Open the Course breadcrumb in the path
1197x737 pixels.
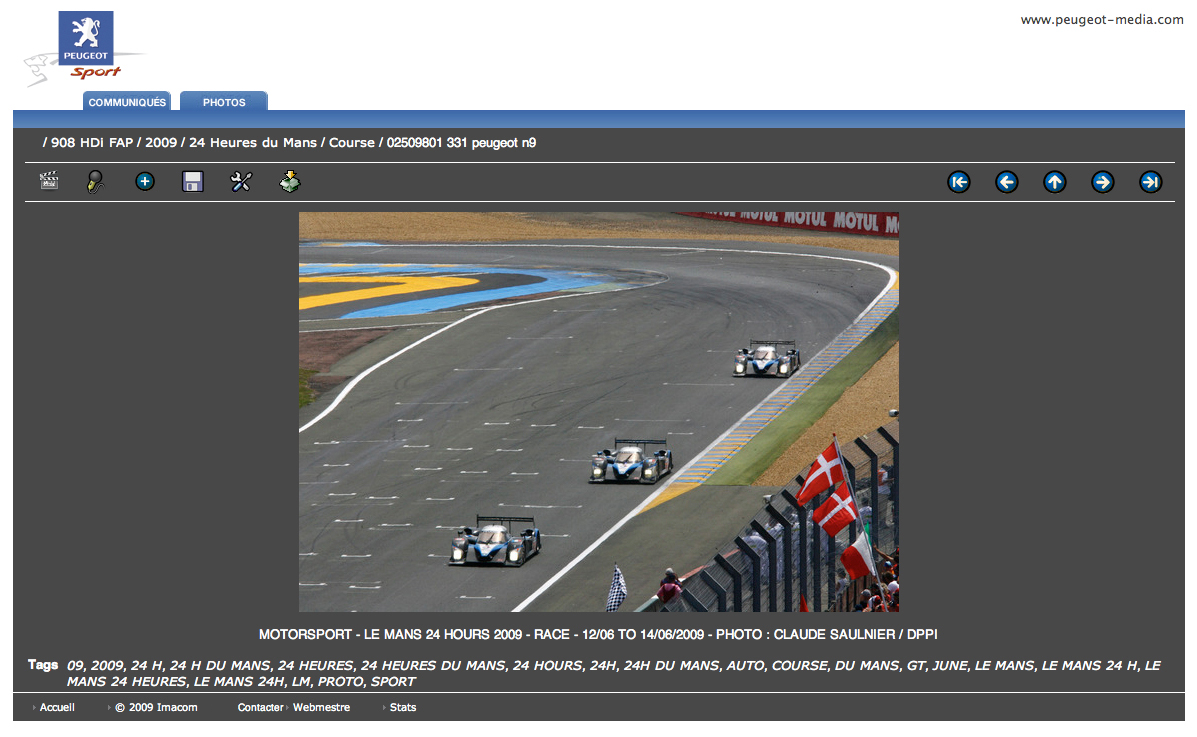pyautogui.click(x=352, y=143)
